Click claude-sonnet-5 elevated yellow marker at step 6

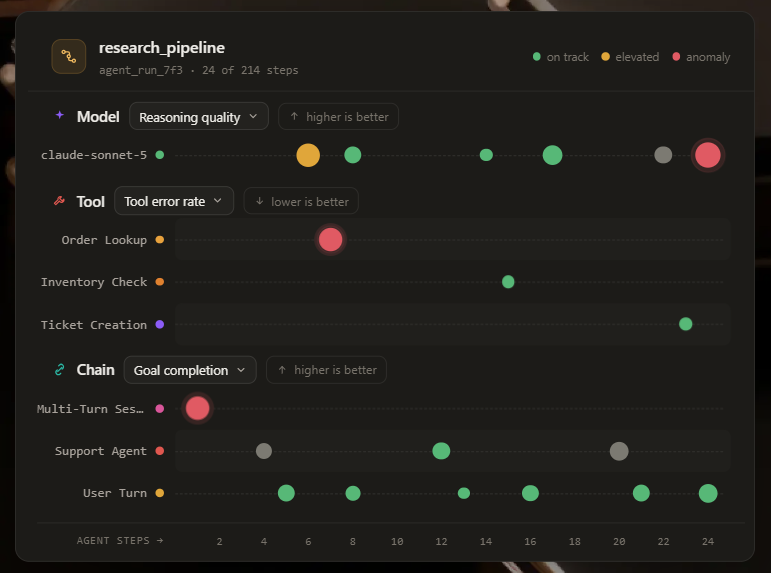(x=308, y=155)
